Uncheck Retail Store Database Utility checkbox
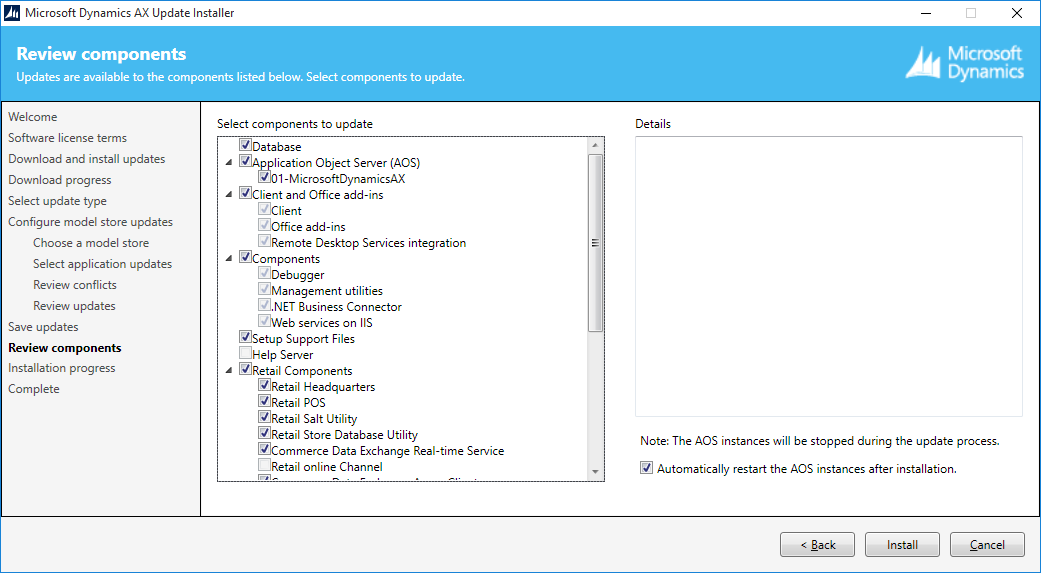Image resolution: width=1041 pixels, height=573 pixels. tap(264, 433)
